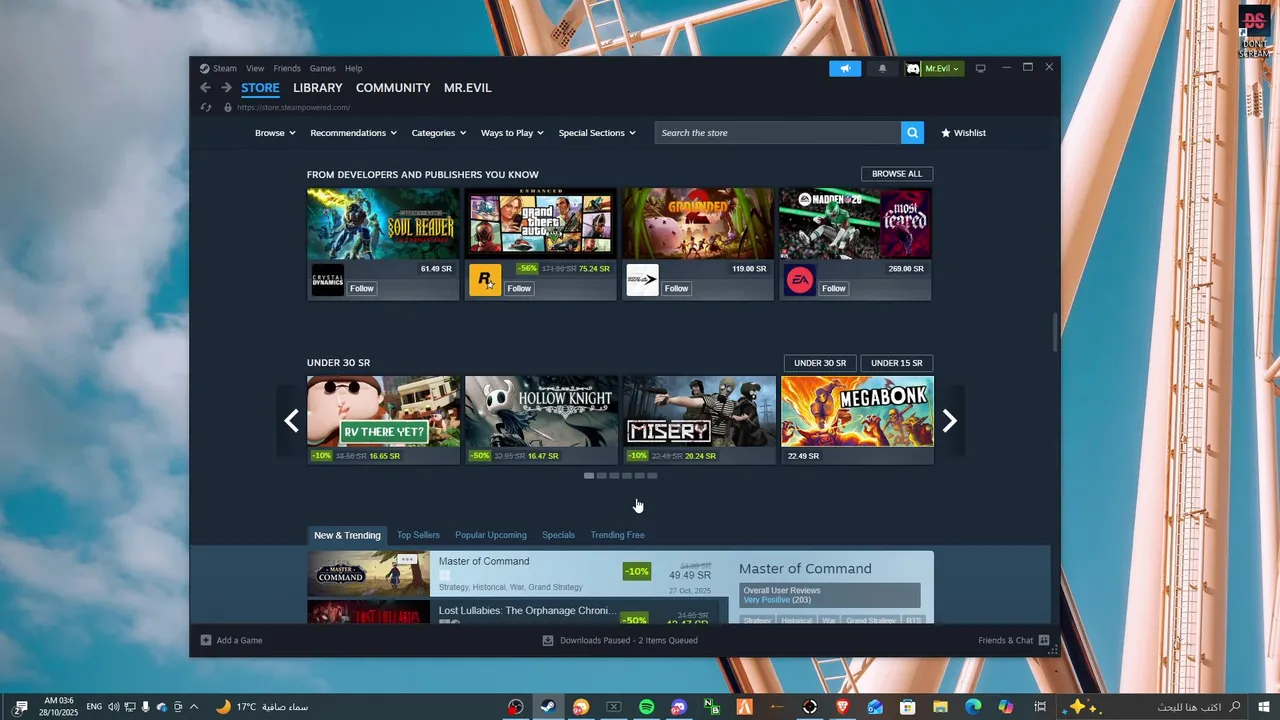Expand the Recommendations dropdown
This screenshot has width=1280, height=720.
point(353,132)
